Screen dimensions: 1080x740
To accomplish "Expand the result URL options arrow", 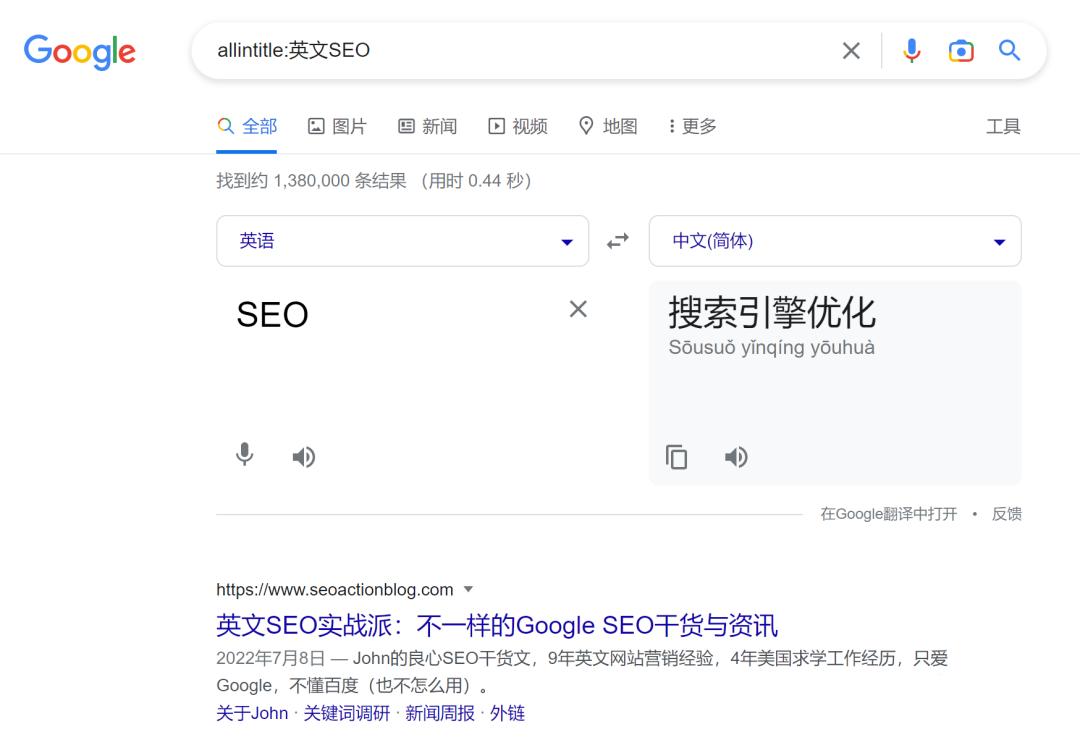I will [x=468, y=589].
